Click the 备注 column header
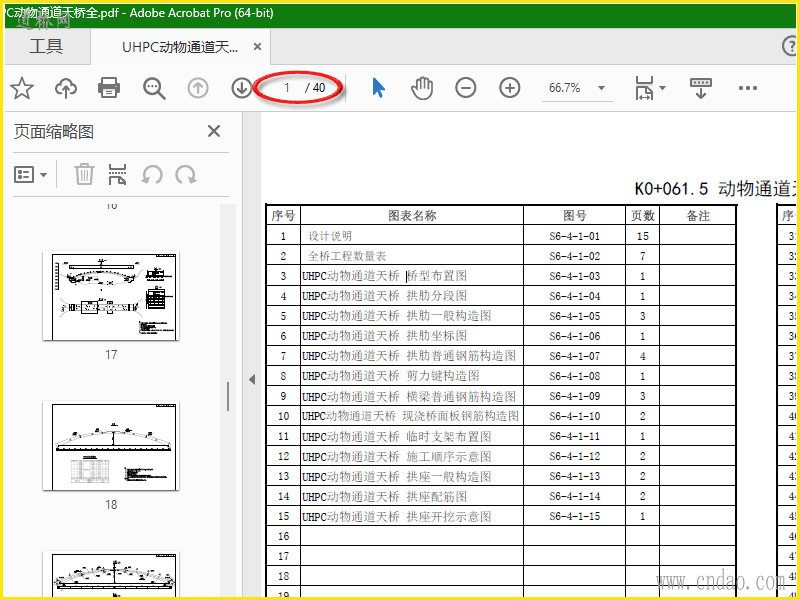The width and height of the screenshot is (800, 600). click(698, 215)
